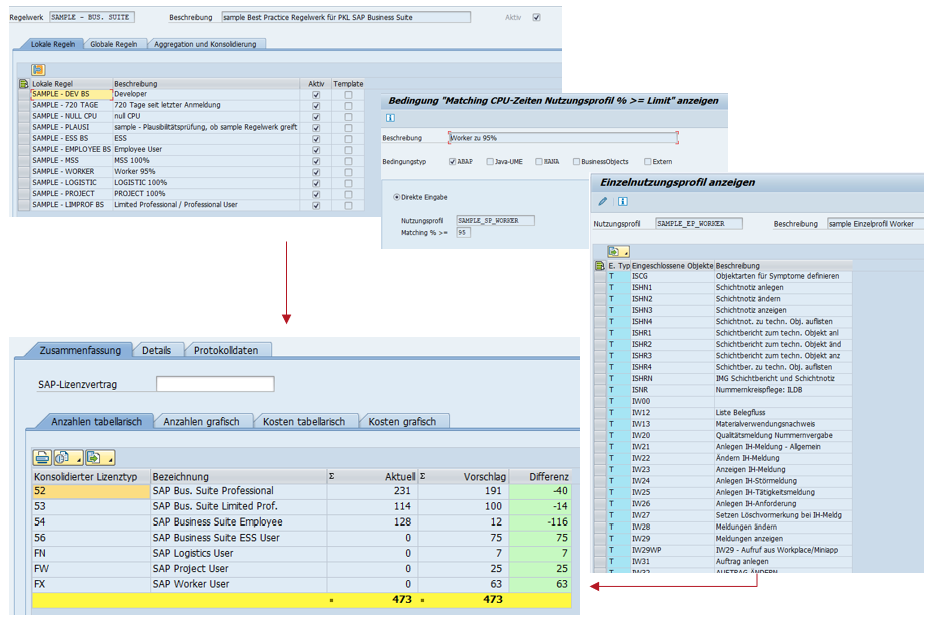Click the info icon in Einzelnutzungsprofil toolbar
The height and width of the screenshot is (627, 939).
tap(623, 201)
